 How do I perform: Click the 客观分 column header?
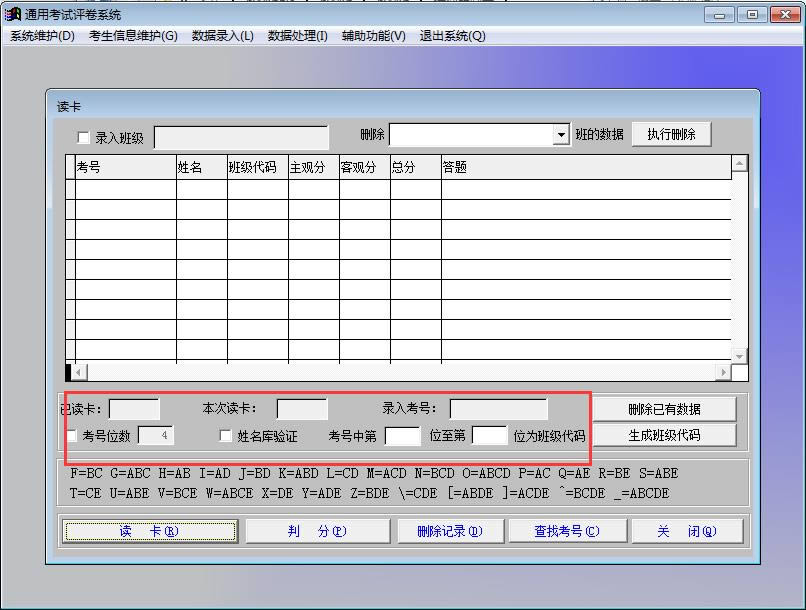364,167
